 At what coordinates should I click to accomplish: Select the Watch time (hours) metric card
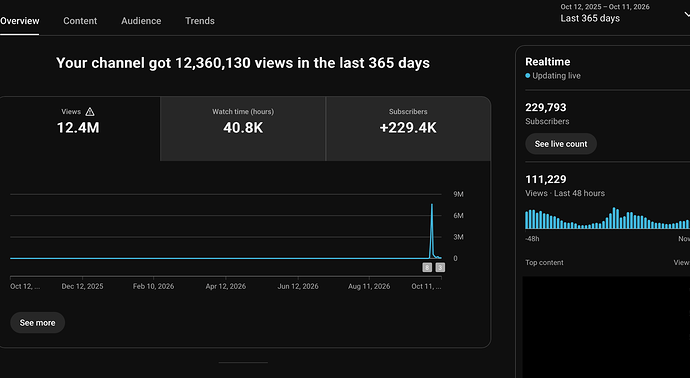(x=243, y=128)
